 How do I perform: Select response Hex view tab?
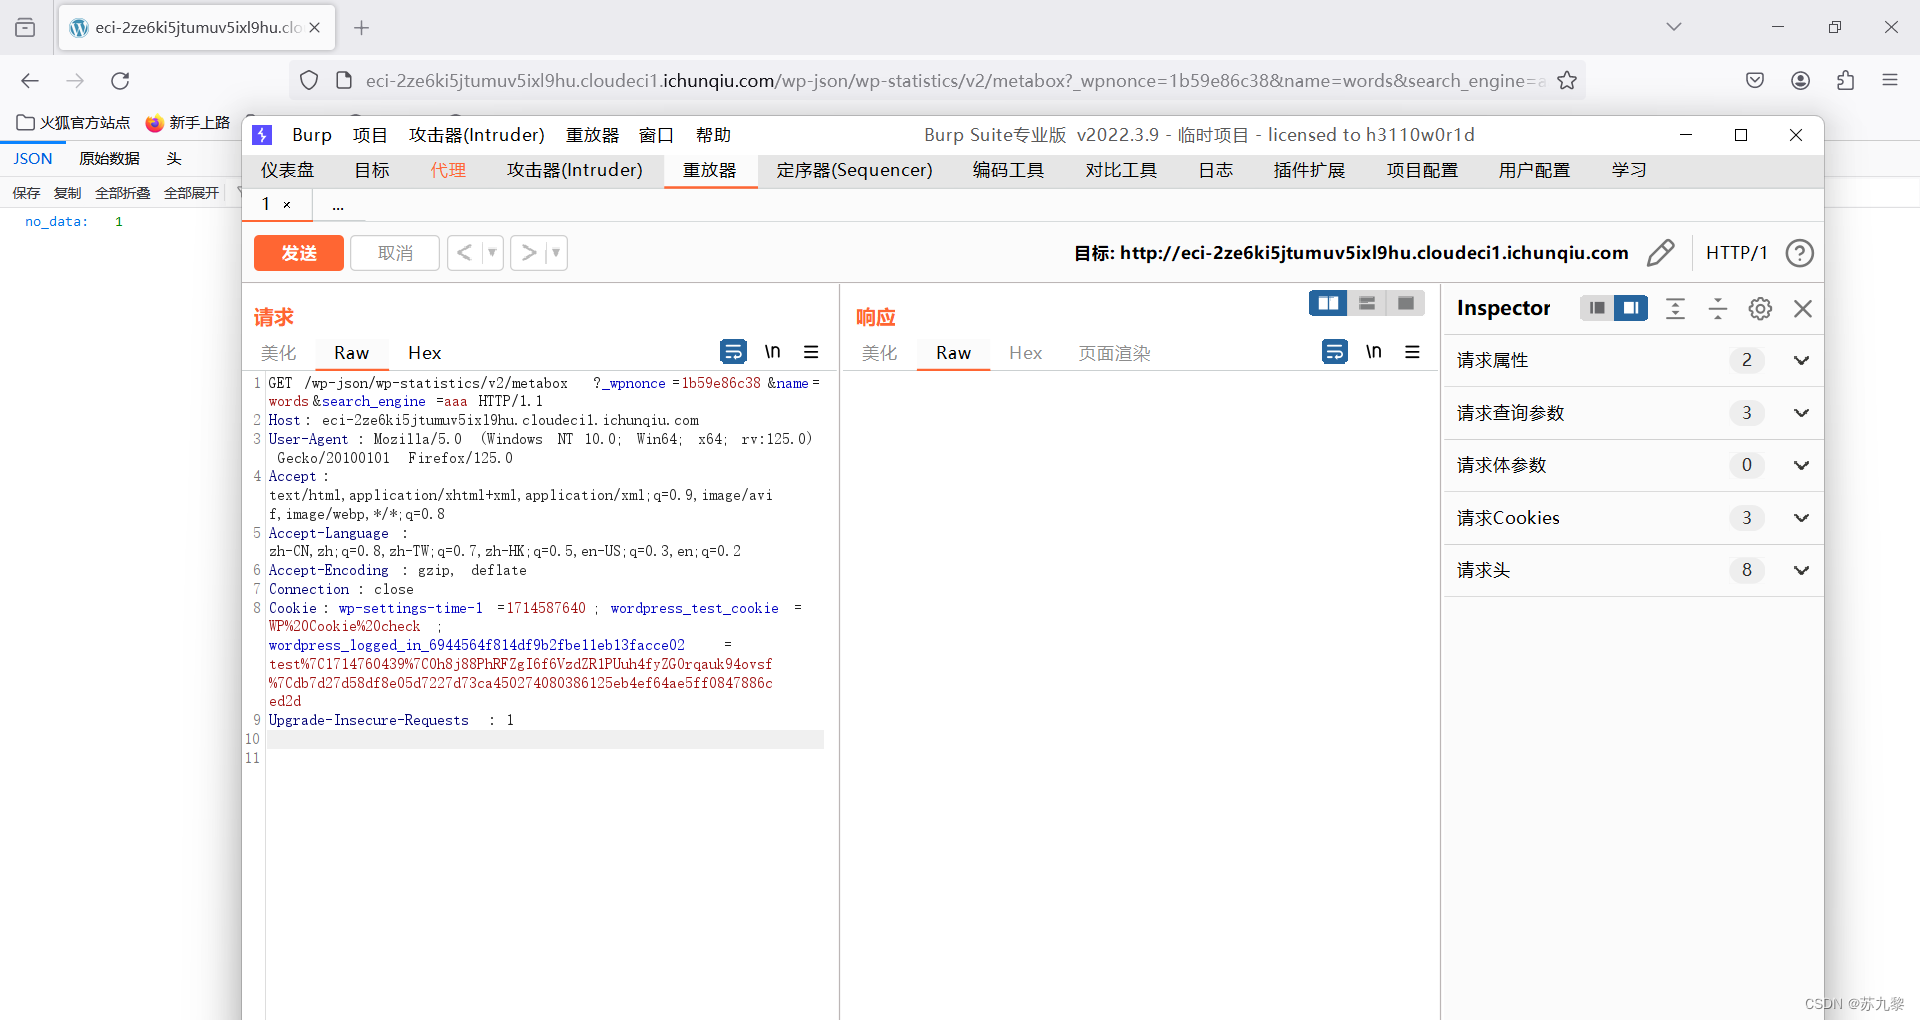click(x=1025, y=353)
